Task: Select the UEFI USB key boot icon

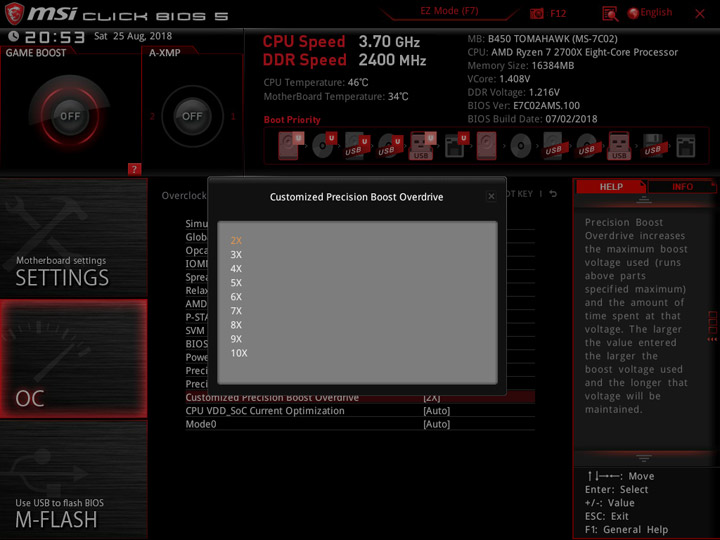Action: 422,146
